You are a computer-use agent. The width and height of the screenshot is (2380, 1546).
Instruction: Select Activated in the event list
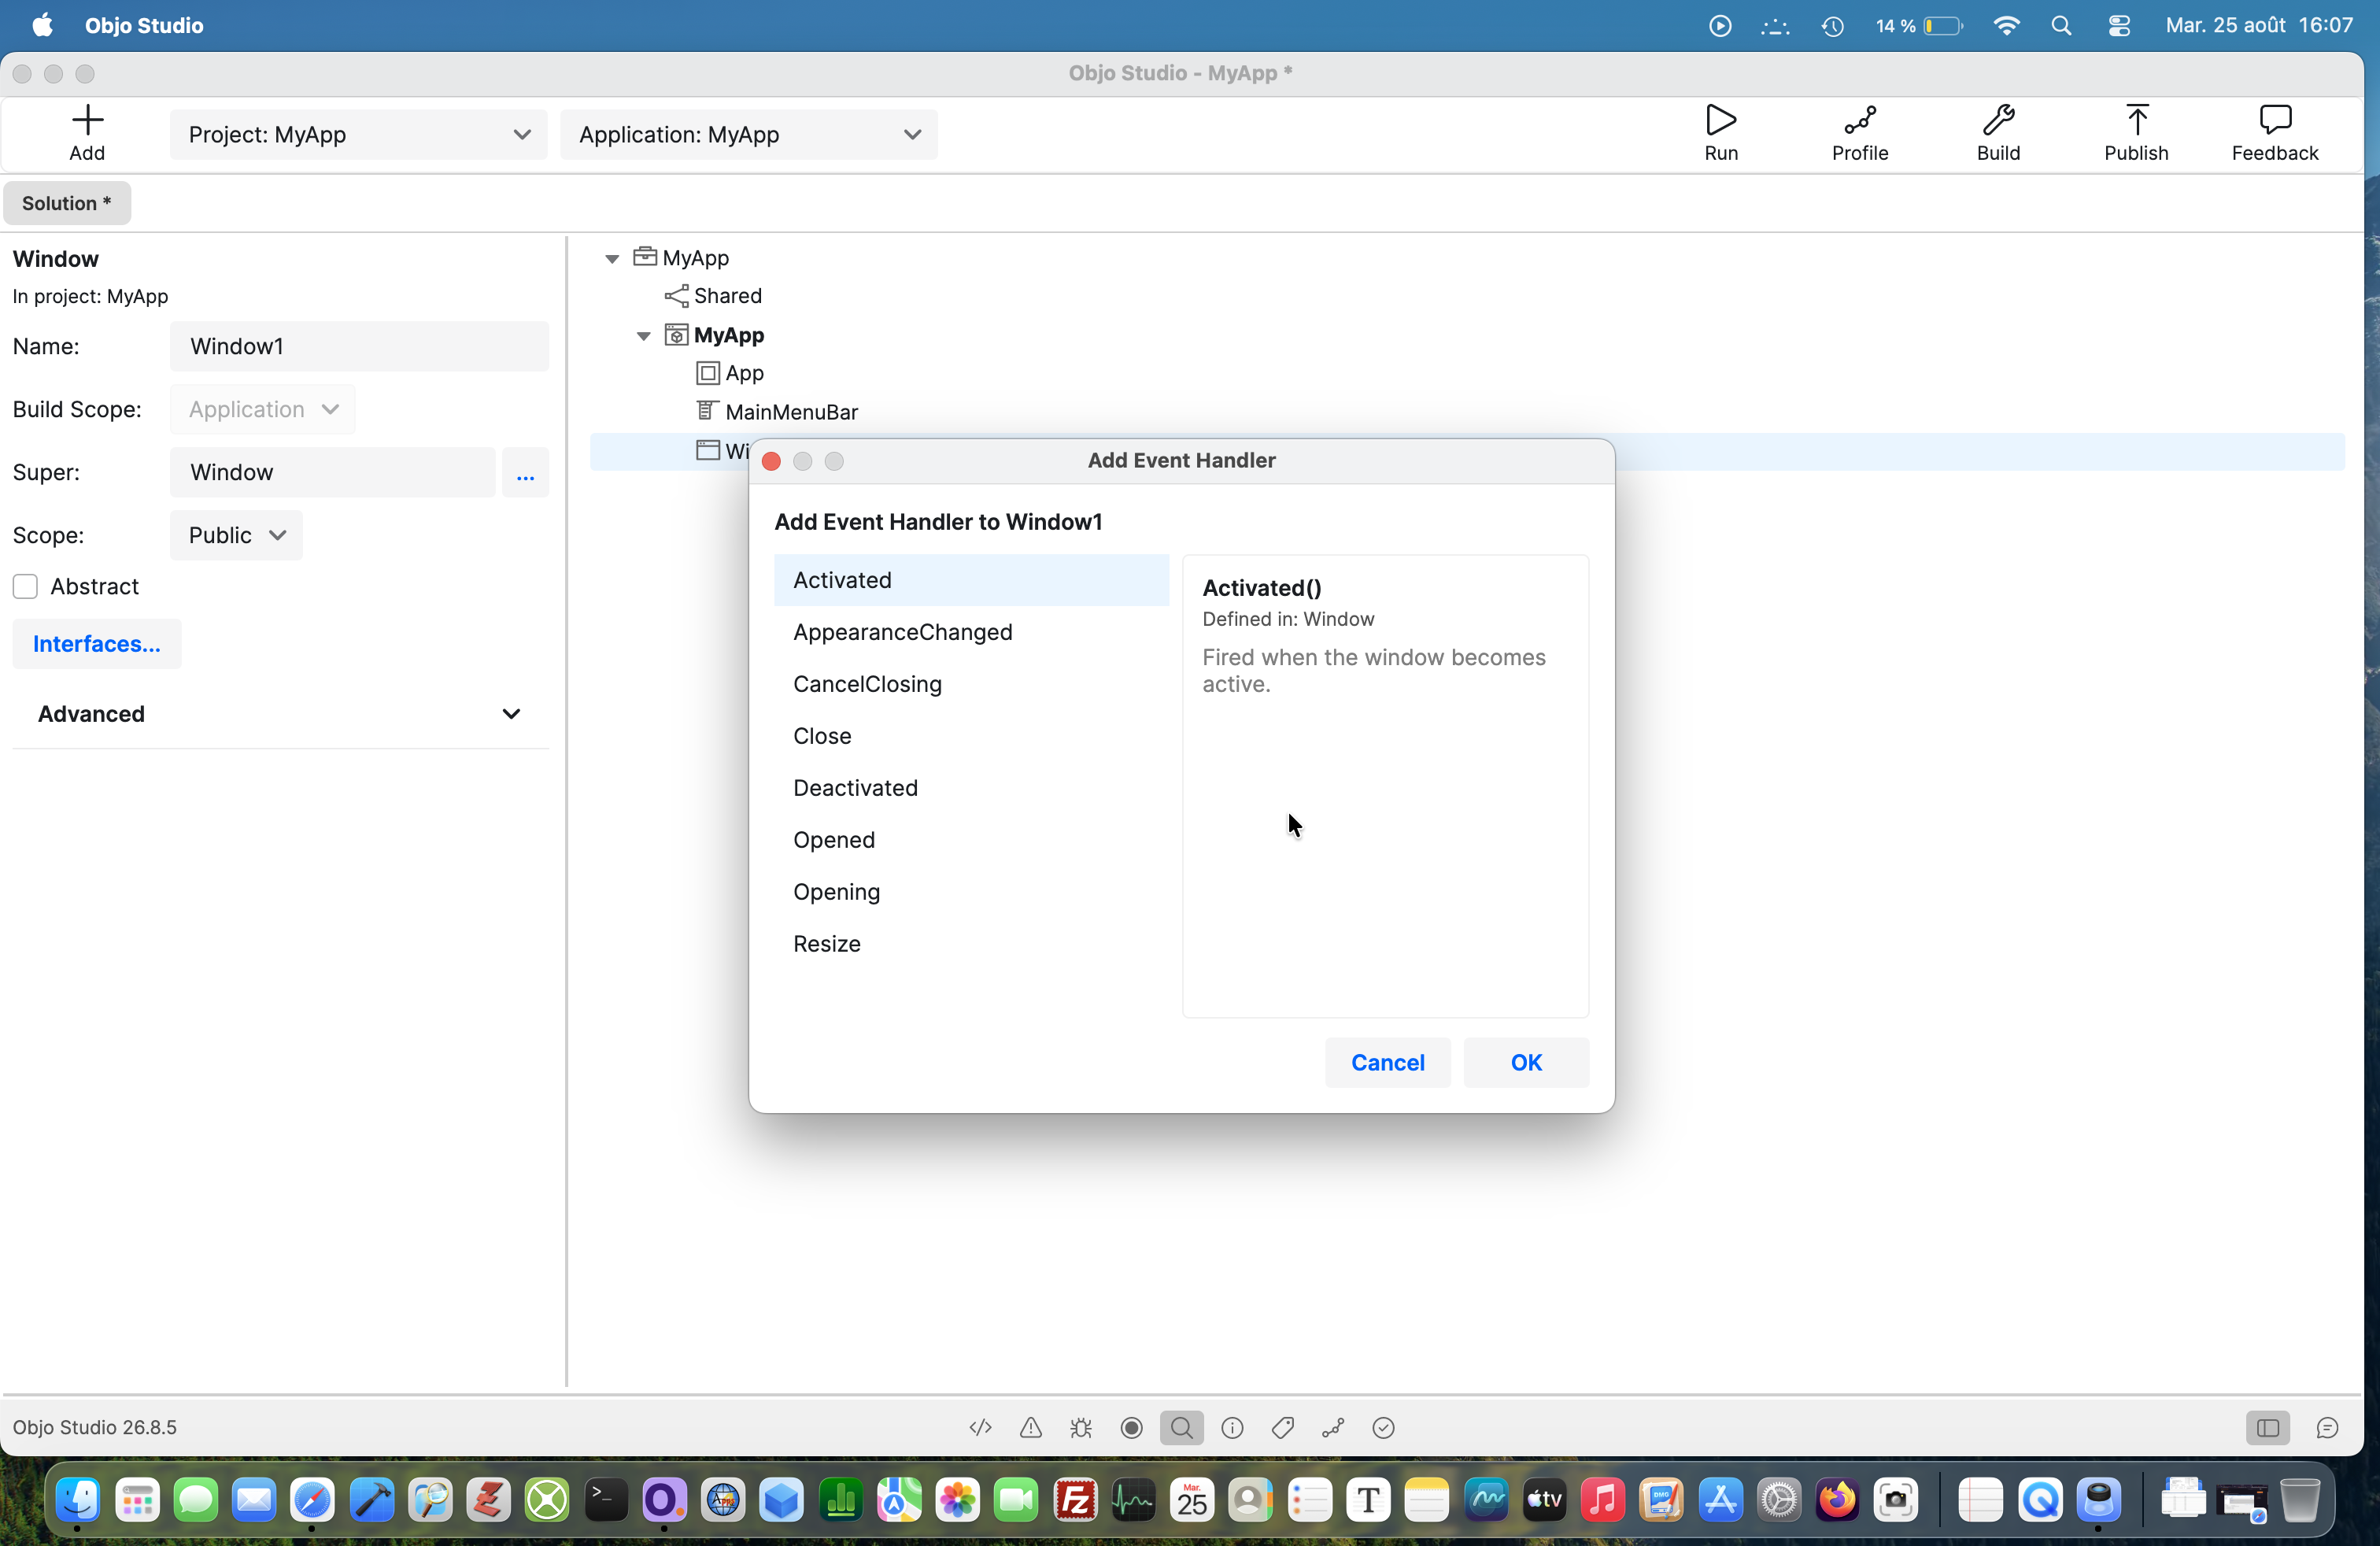(971, 581)
